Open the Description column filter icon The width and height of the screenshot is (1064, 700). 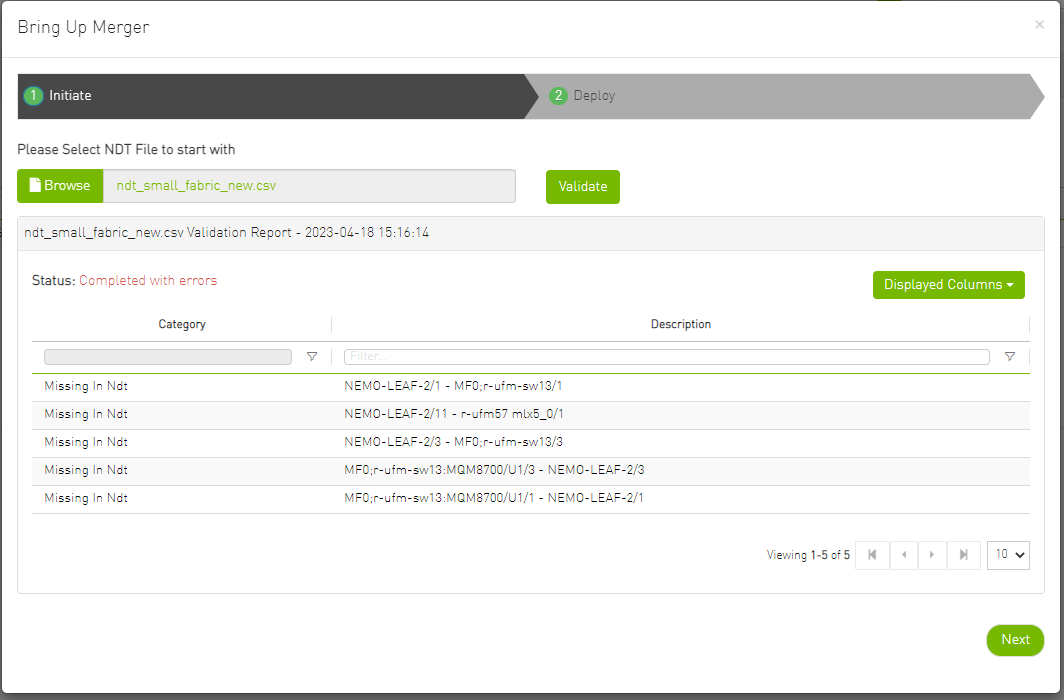point(1010,356)
